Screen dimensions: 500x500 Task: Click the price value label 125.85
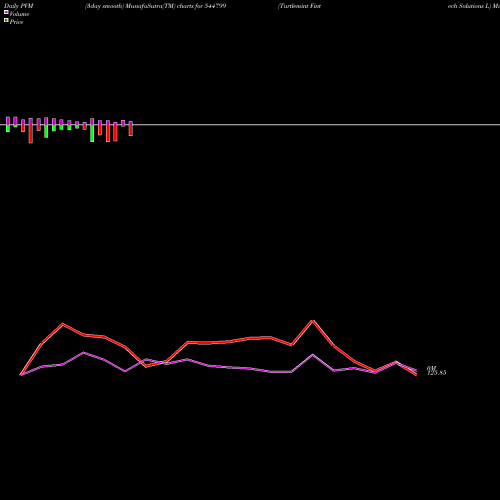(x=436, y=373)
